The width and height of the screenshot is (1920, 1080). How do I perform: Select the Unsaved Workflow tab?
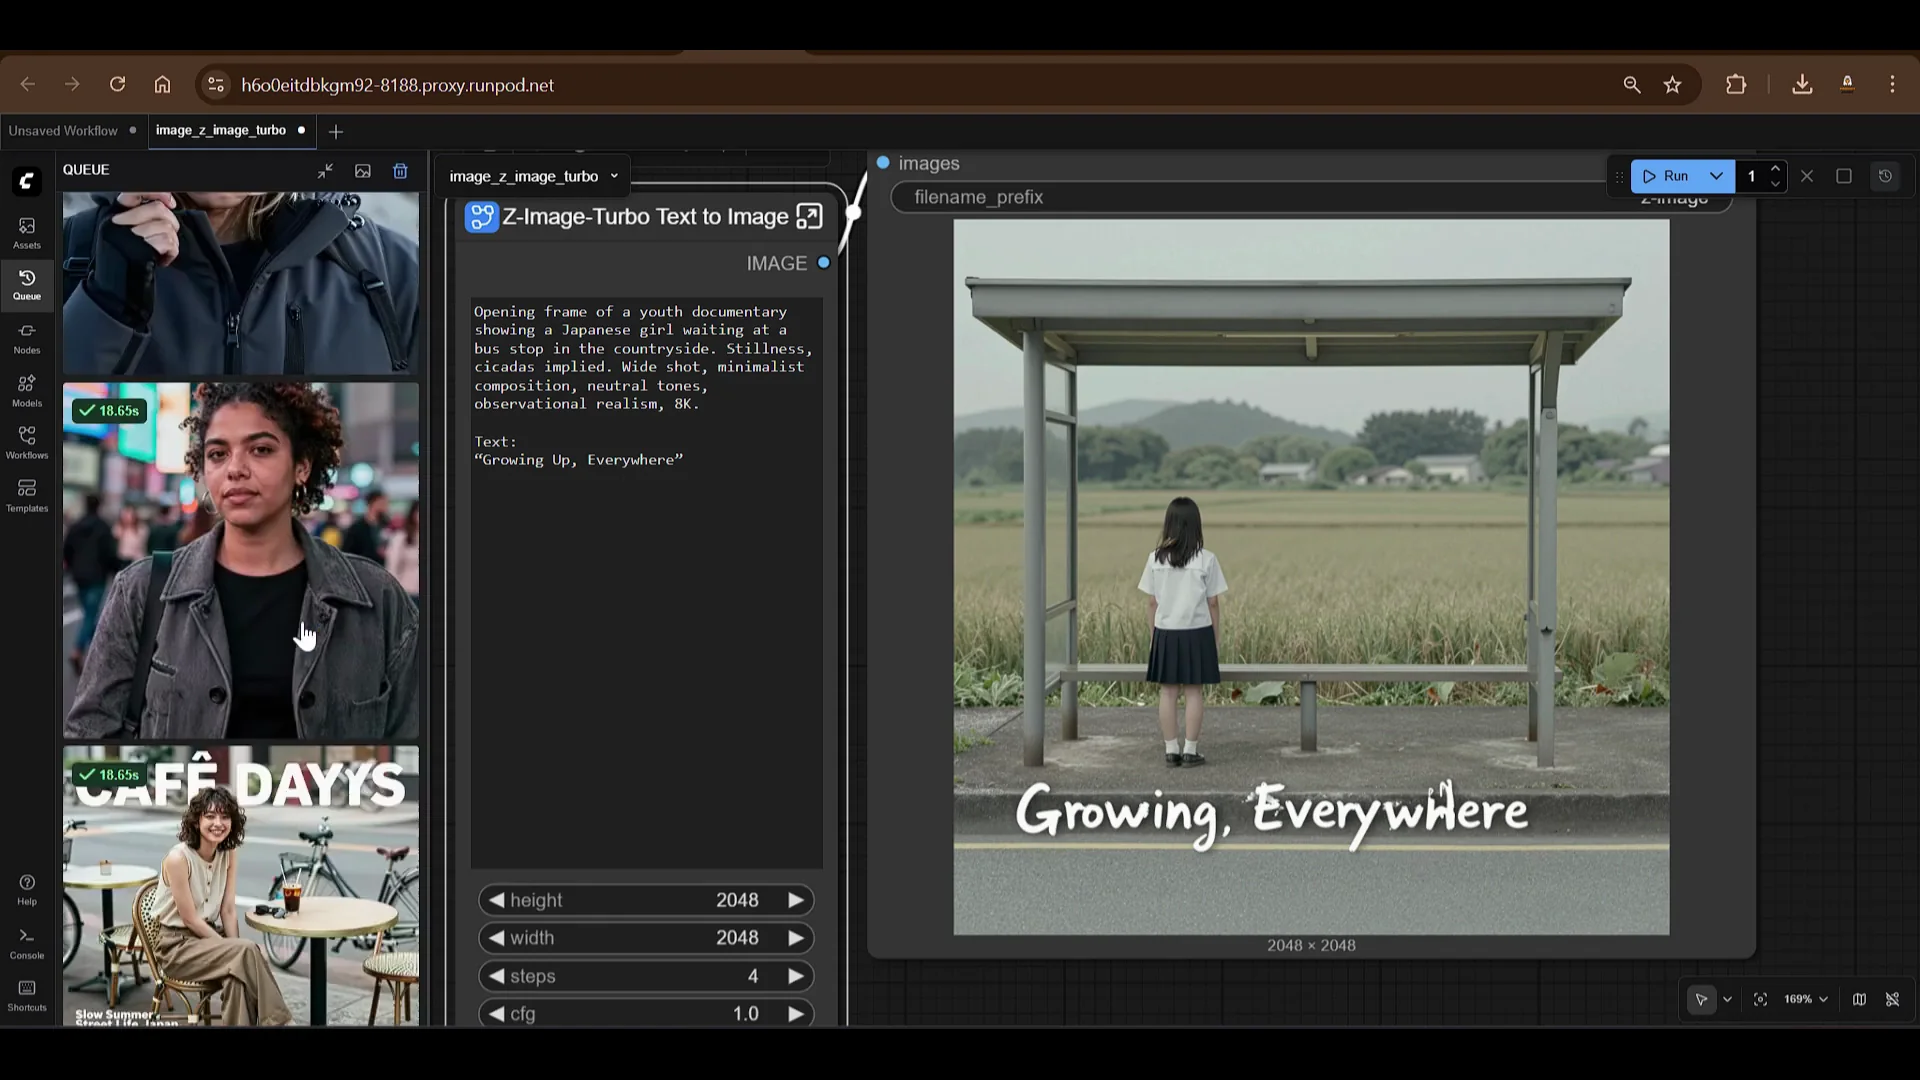coord(63,131)
